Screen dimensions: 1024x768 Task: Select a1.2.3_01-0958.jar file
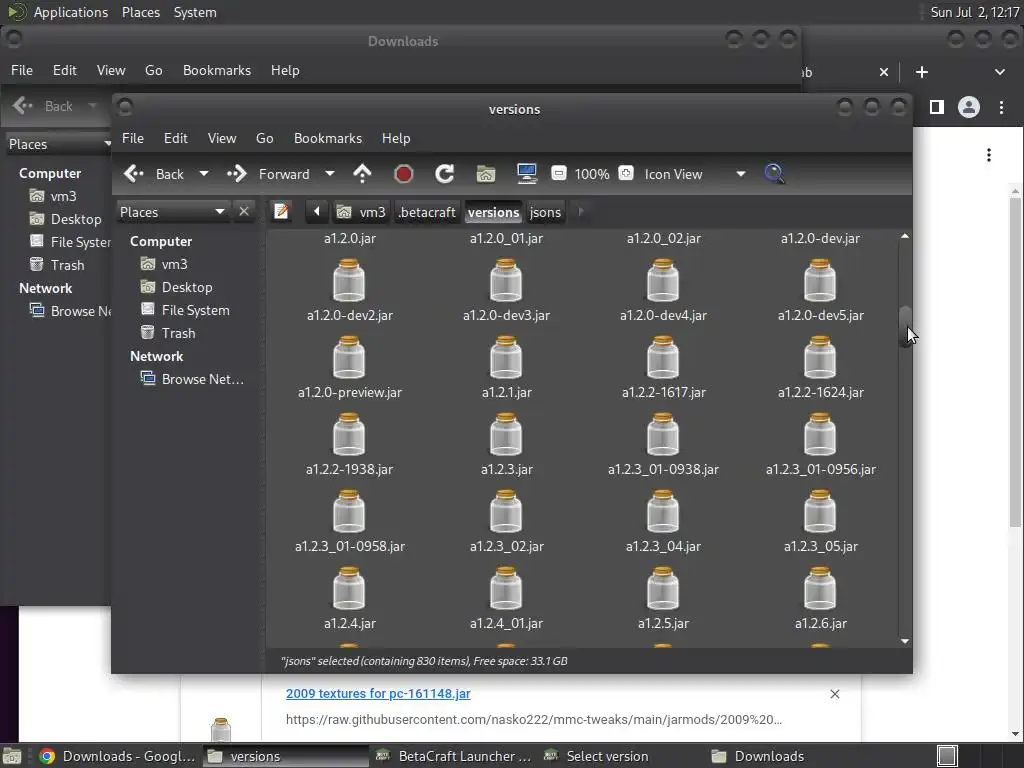pos(349,522)
